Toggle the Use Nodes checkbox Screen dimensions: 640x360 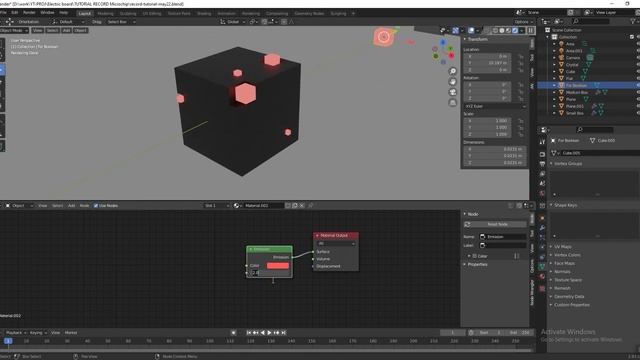[x=96, y=206]
